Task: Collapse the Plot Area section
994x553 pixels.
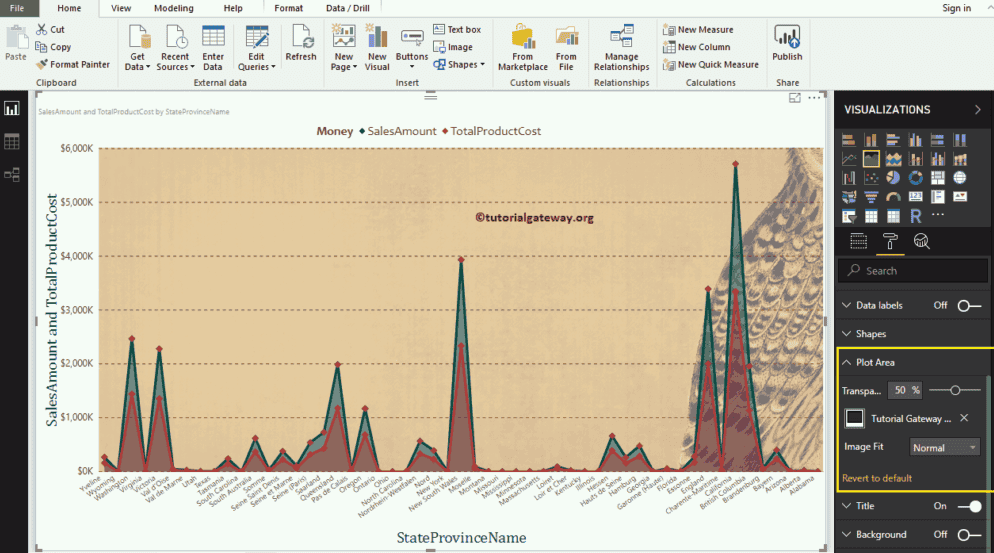Action: pos(846,362)
